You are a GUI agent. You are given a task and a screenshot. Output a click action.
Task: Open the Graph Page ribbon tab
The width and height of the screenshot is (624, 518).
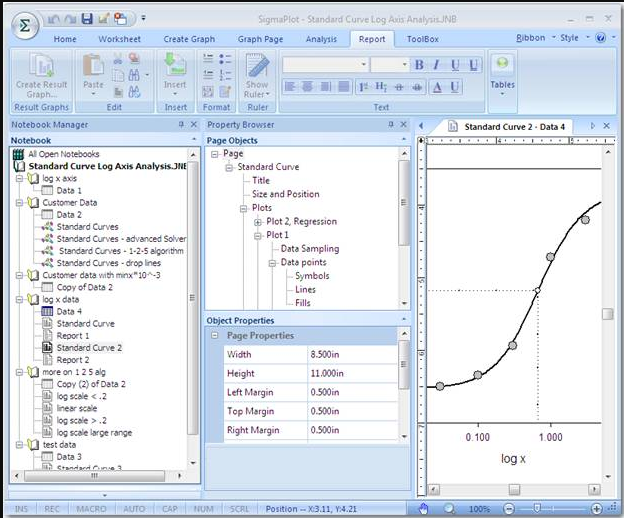pos(262,39)
